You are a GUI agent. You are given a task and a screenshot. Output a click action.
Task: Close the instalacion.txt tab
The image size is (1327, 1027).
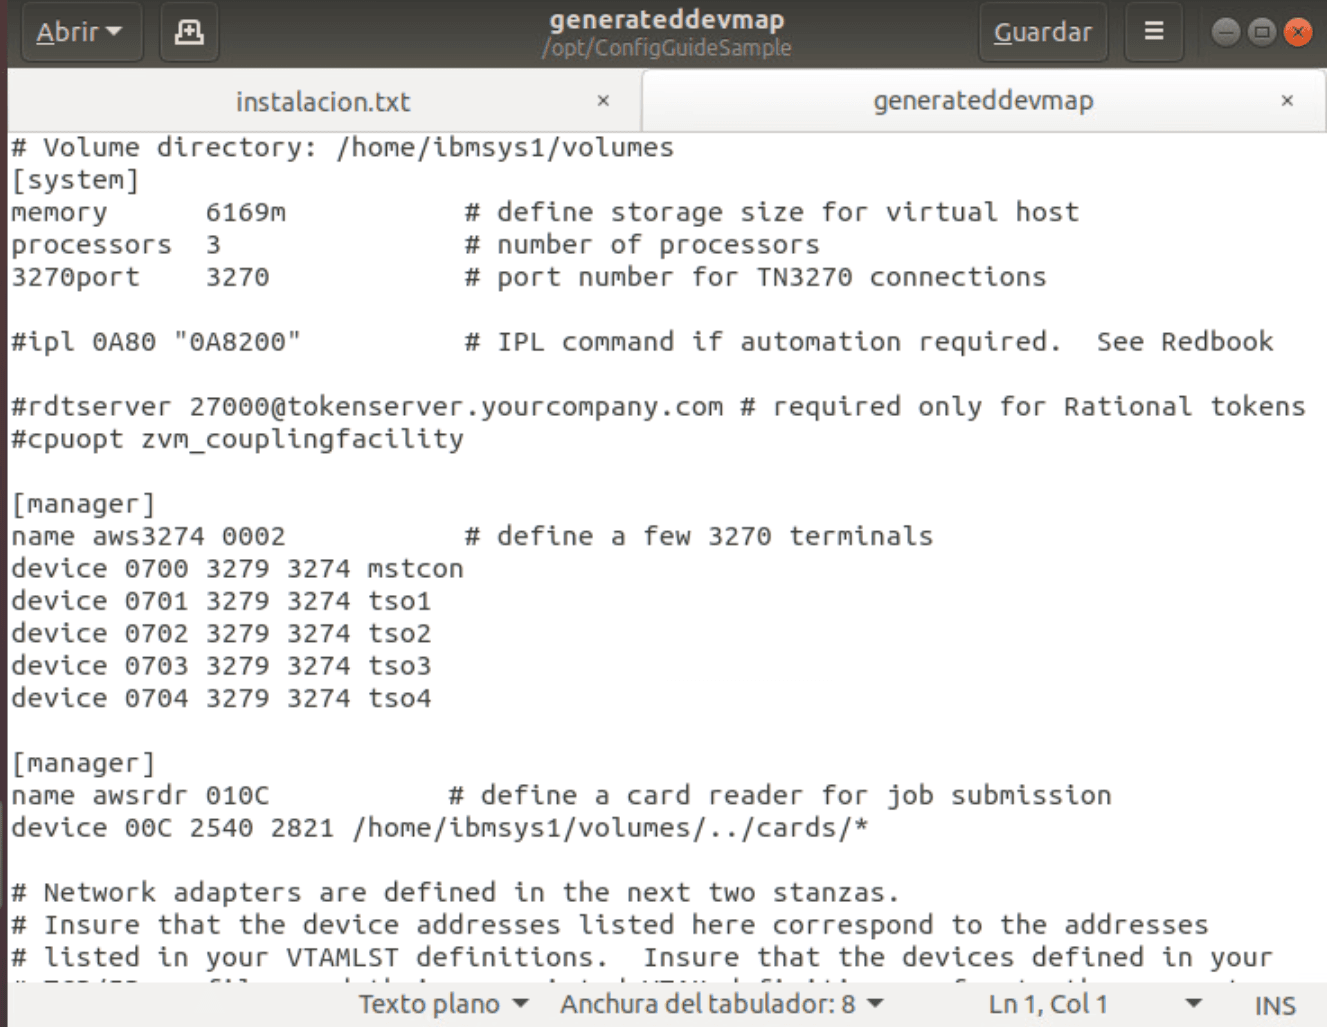[x=603, y=101]
